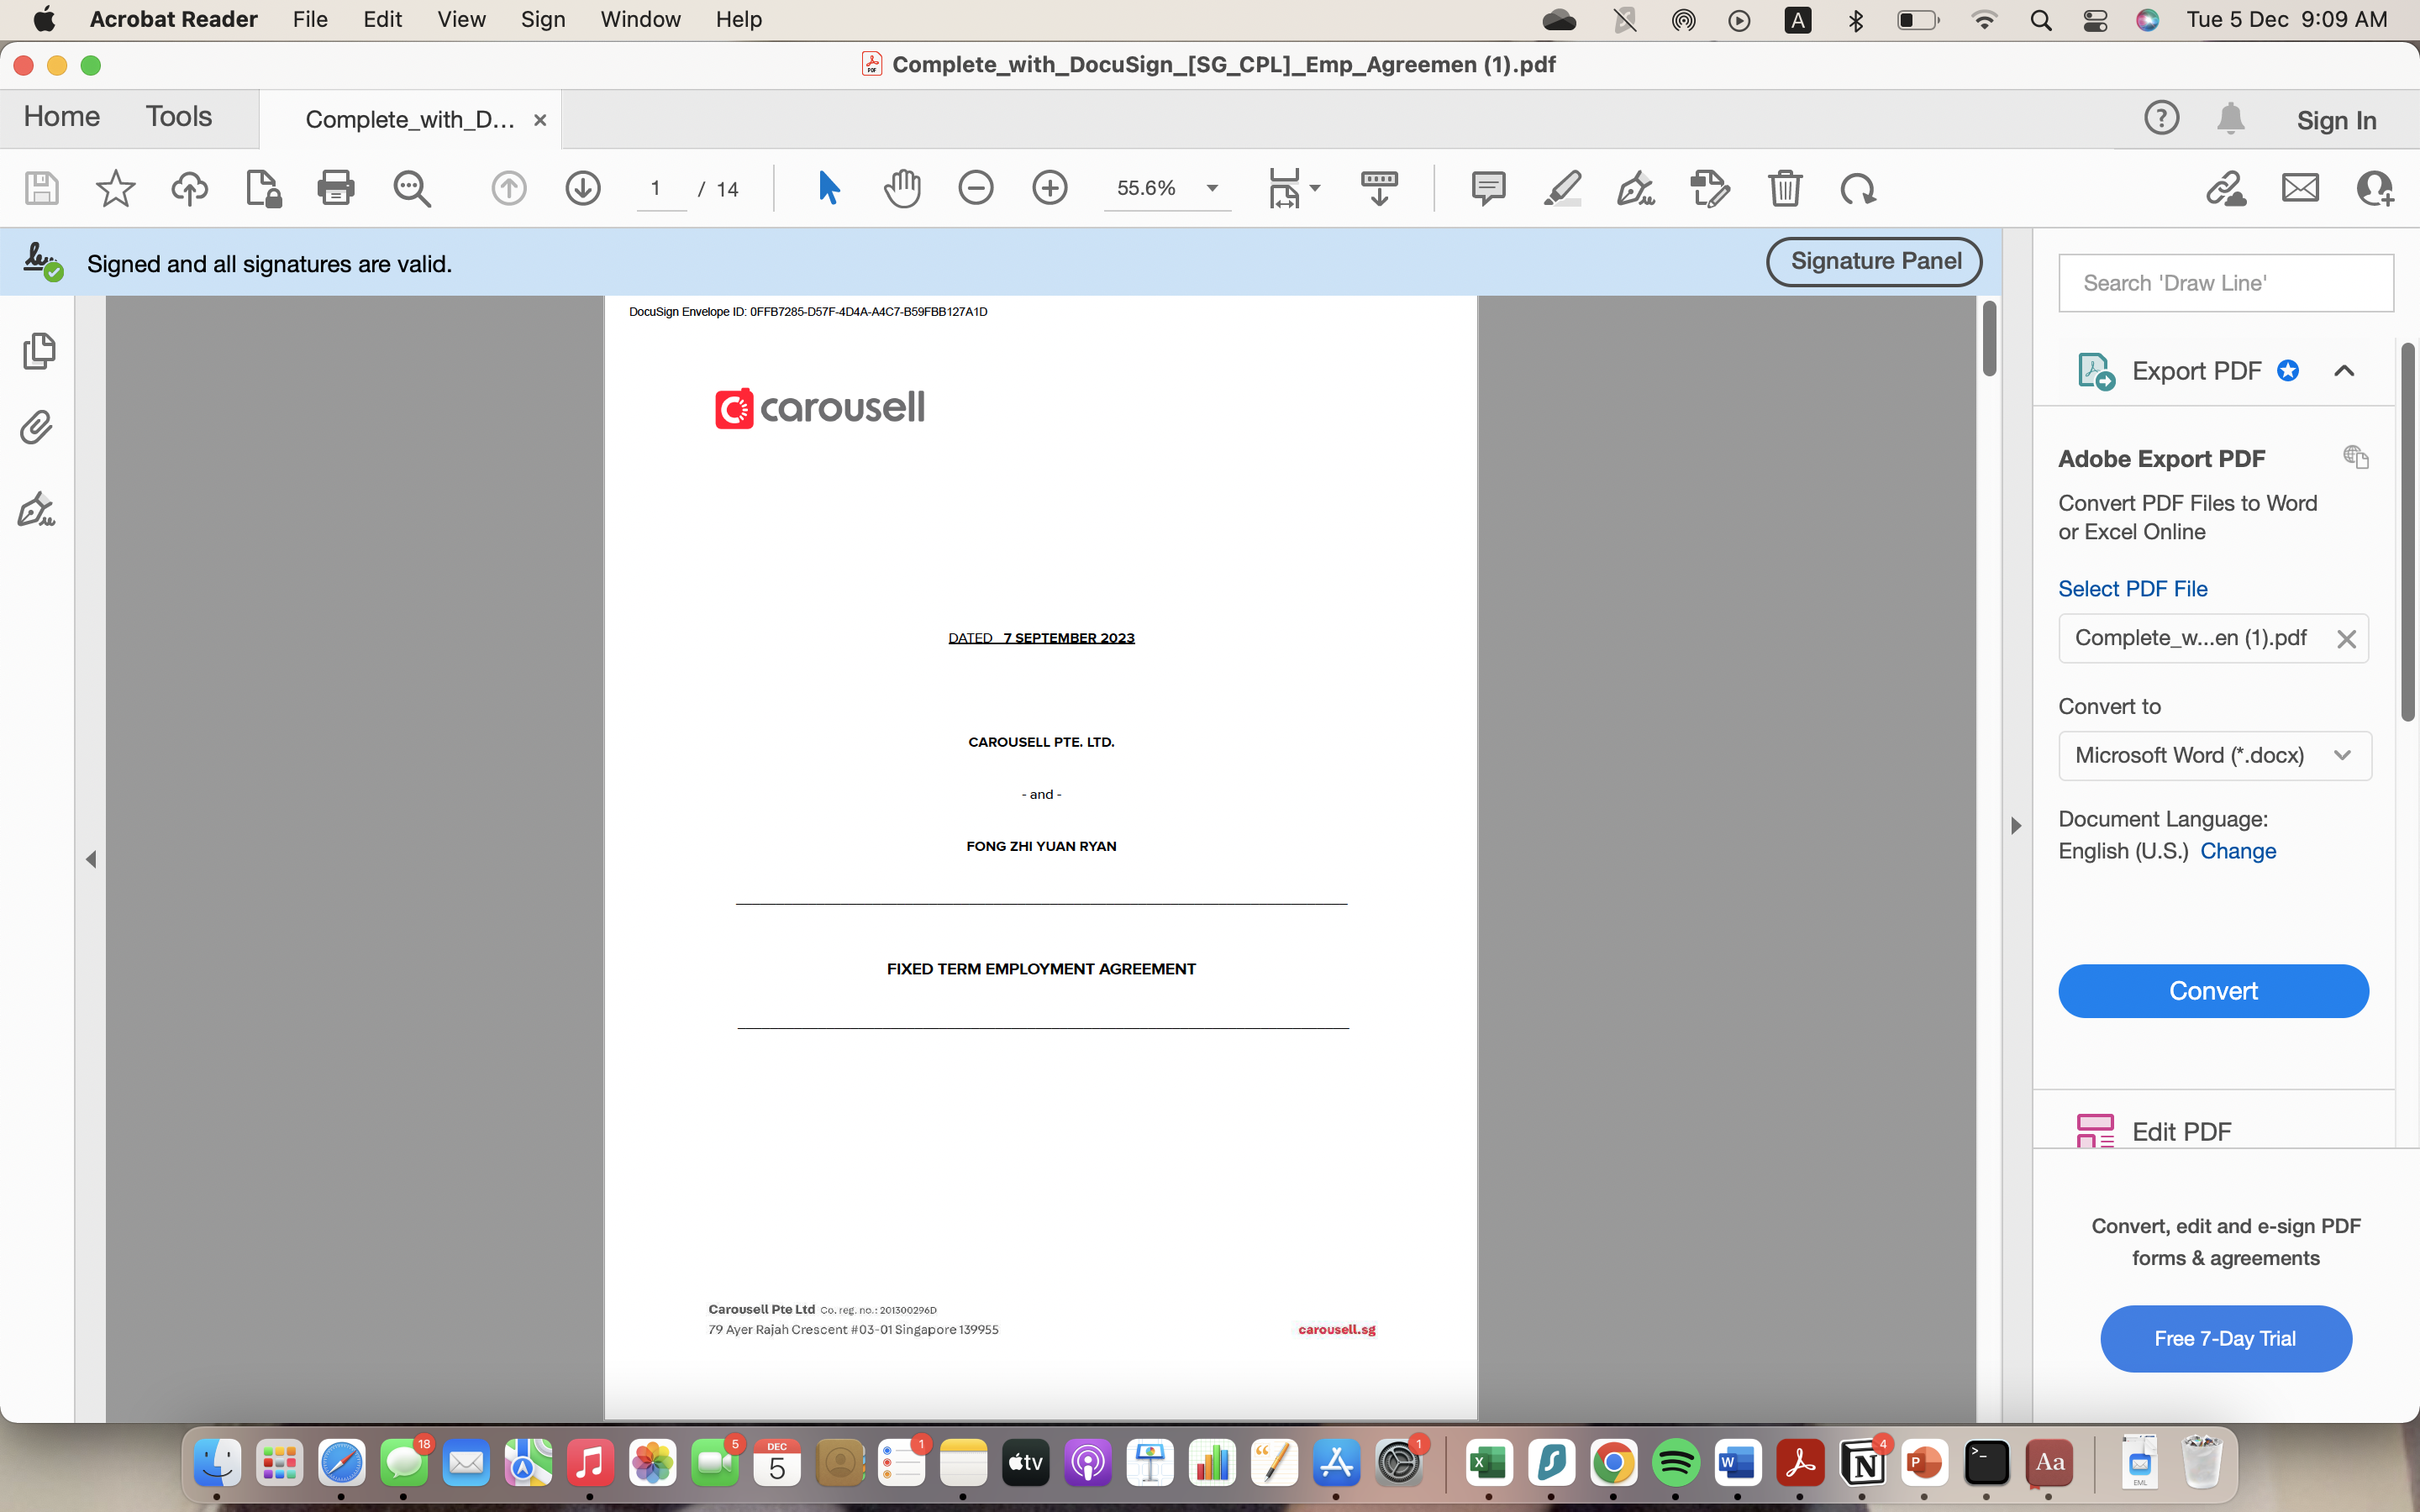
Task: Remove the selected PDF file
Action: pyautogui.click(x=2346, y=639)
